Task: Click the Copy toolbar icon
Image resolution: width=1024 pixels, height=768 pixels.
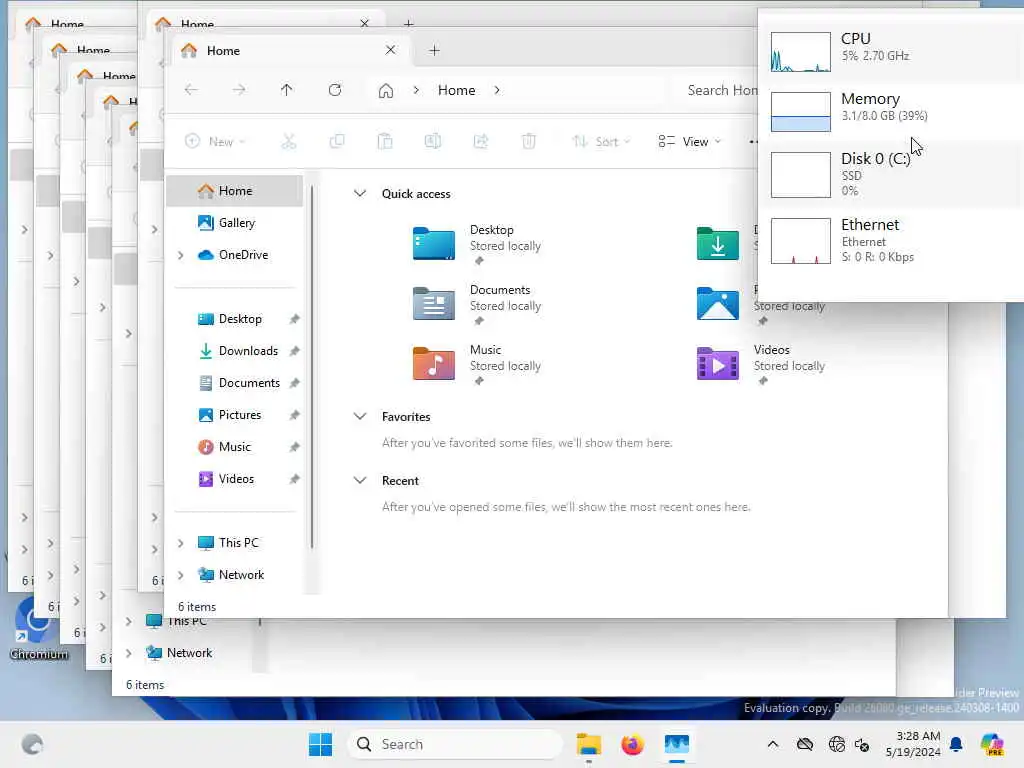Action: pos(337,141)
